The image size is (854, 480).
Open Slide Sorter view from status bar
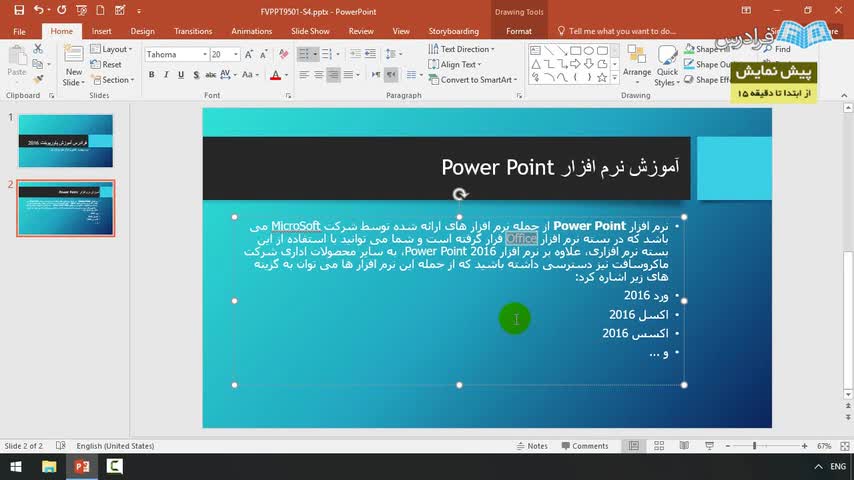pos(659,446)
